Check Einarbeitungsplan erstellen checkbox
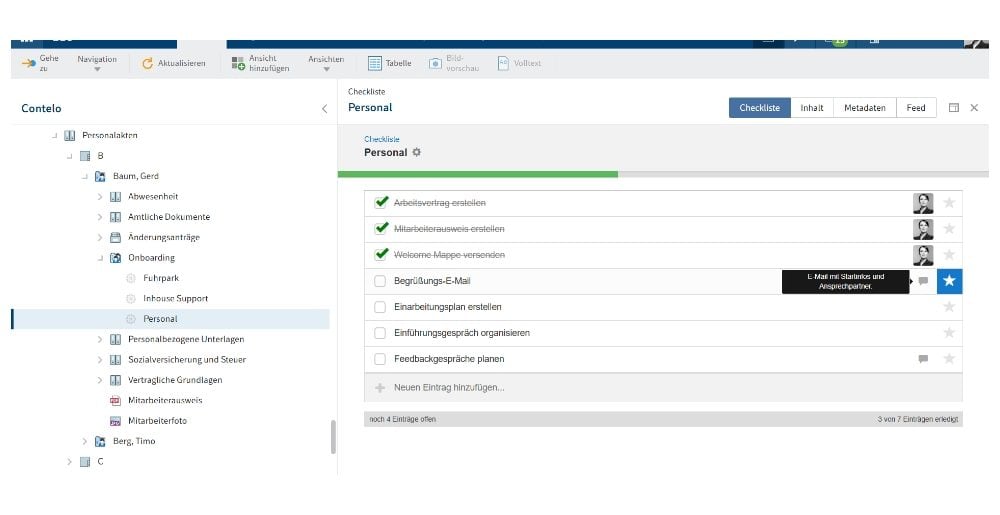Image resolution: width=1000 pixels, height=515 pixels. click(x=380, y=307)
